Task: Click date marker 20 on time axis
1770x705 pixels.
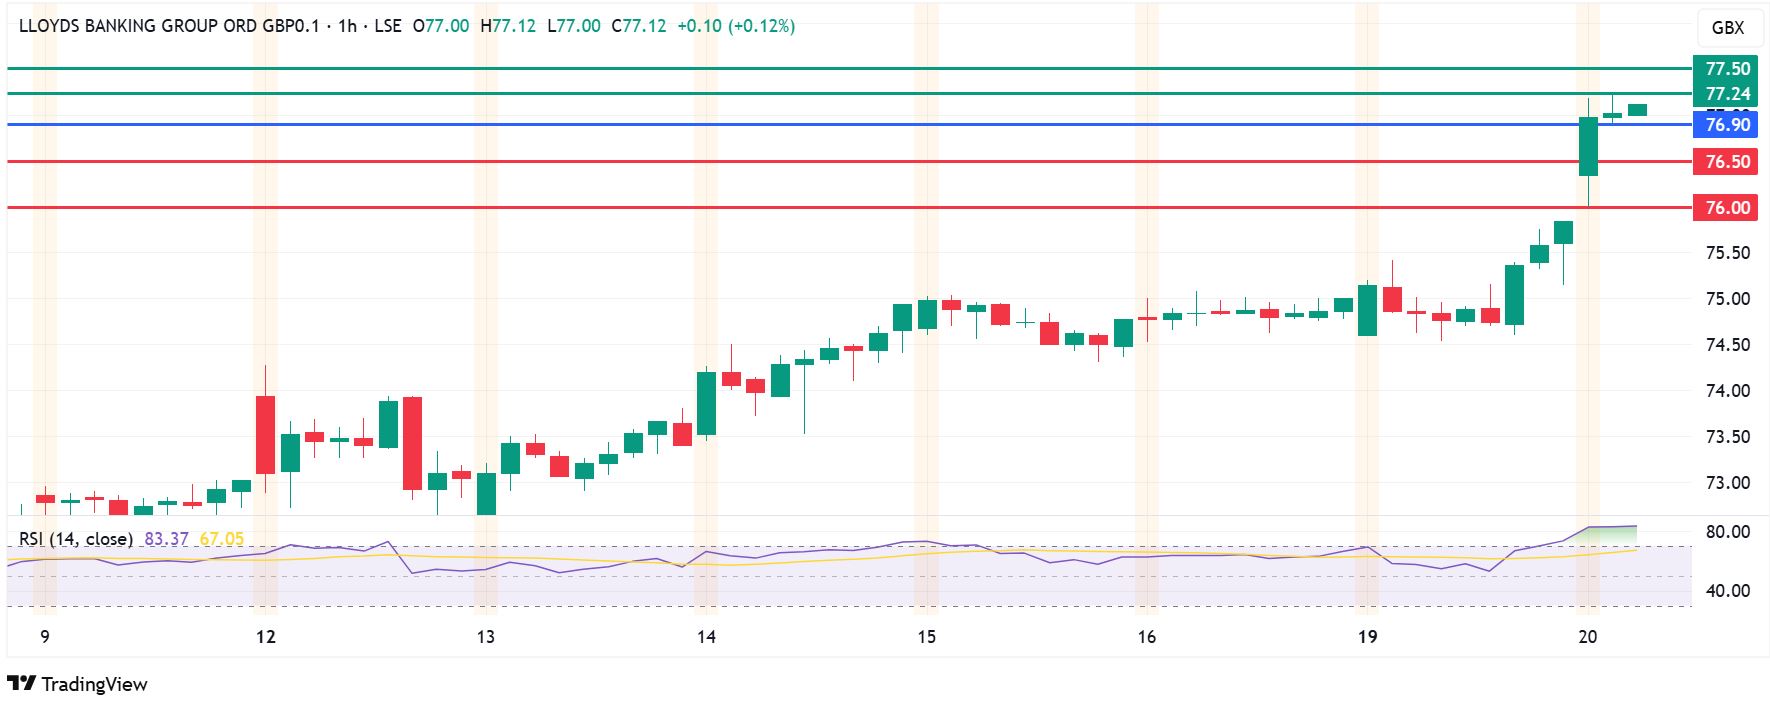Action: [1587, 637]
